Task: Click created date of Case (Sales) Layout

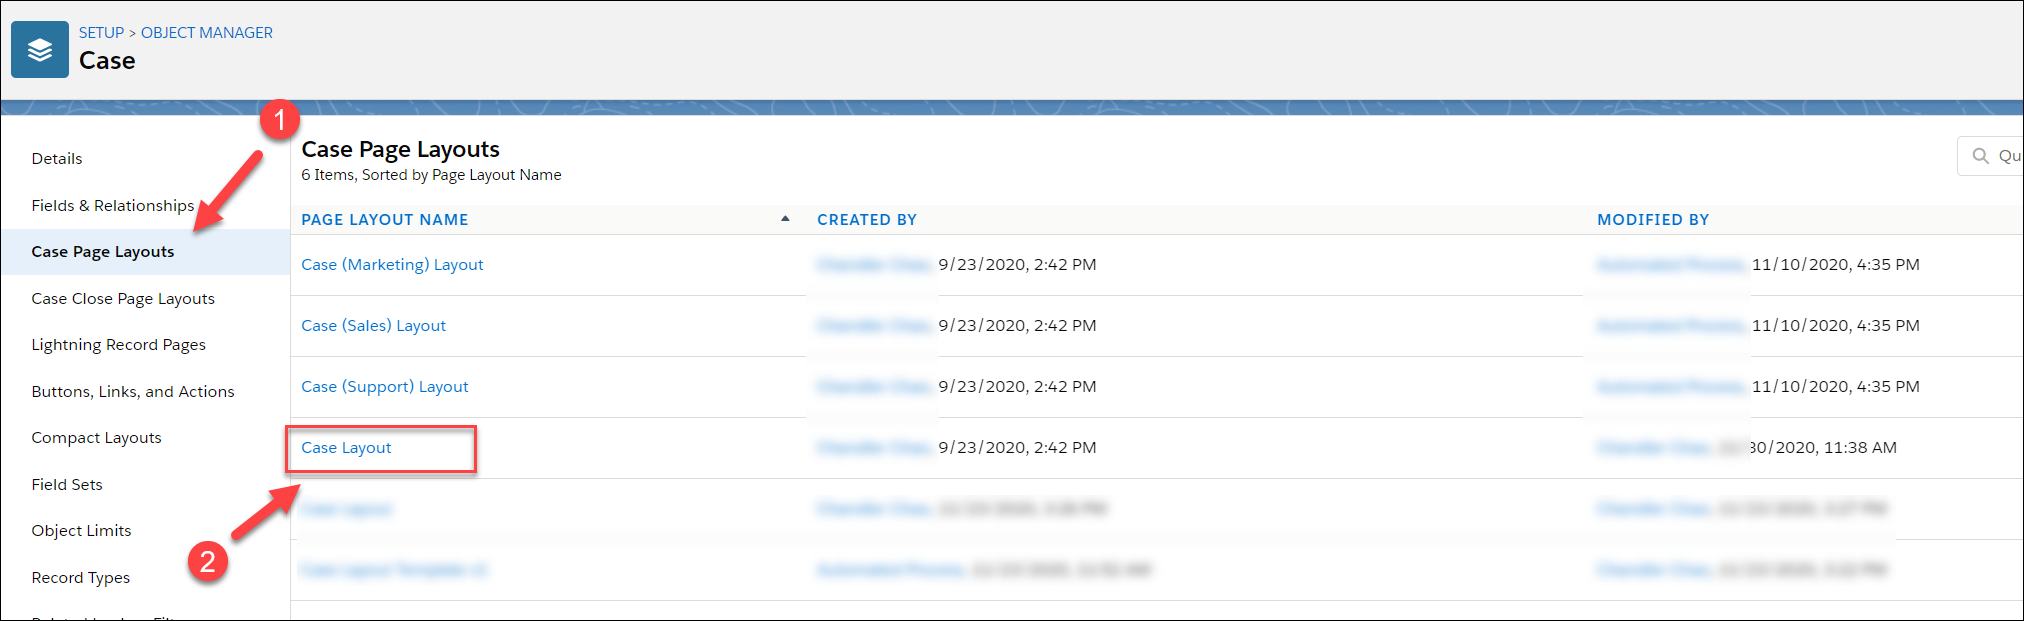Action: pos(1017,326)
